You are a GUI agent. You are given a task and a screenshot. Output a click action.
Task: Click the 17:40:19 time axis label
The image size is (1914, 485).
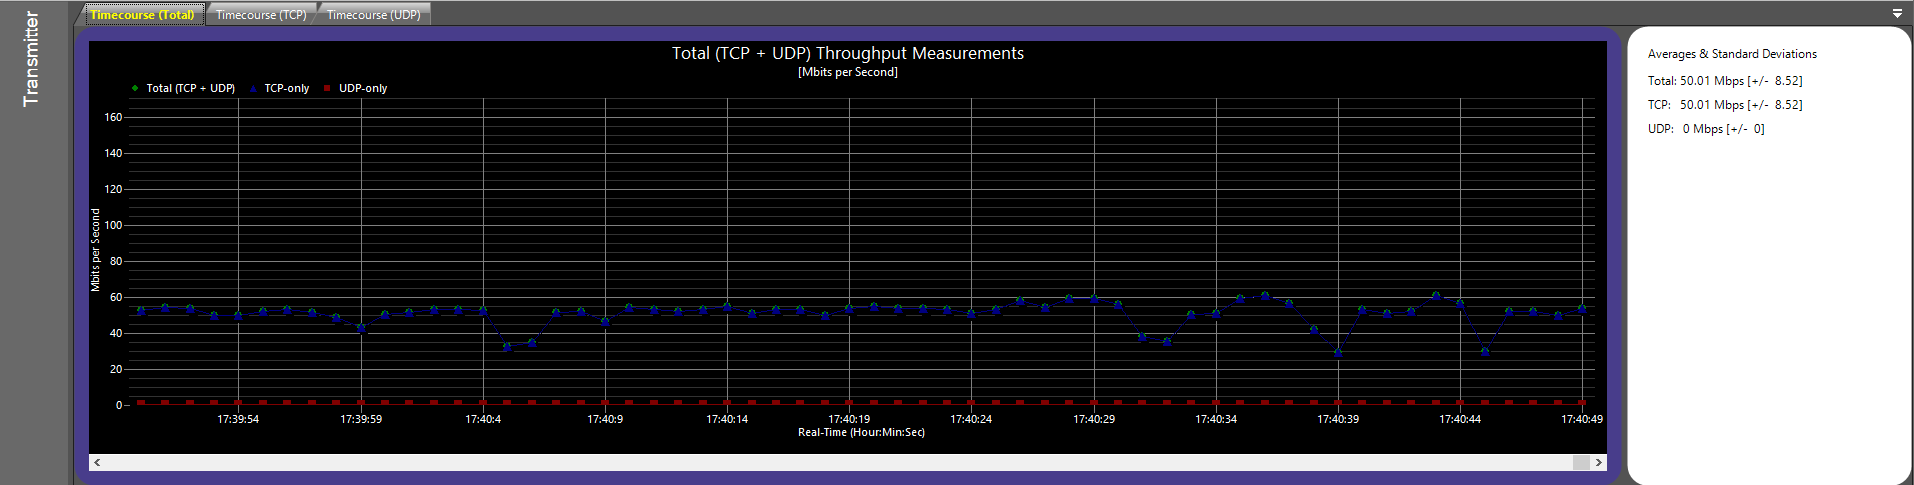[x=849, y=419]
